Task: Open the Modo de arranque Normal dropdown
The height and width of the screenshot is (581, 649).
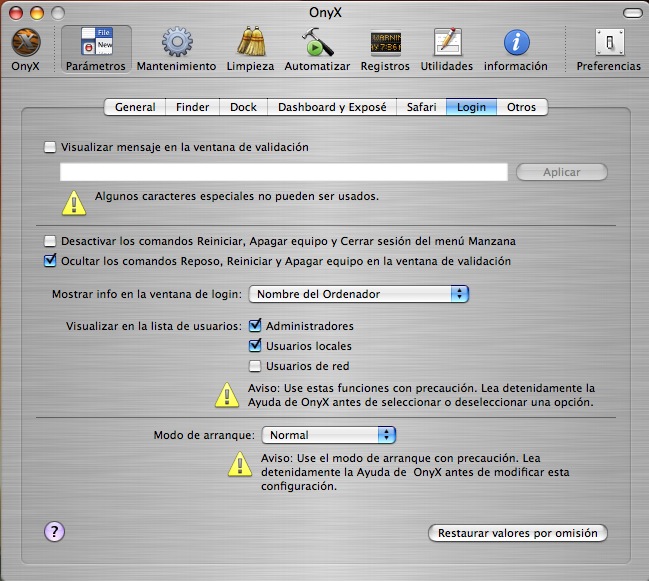Action: [329, 435]
